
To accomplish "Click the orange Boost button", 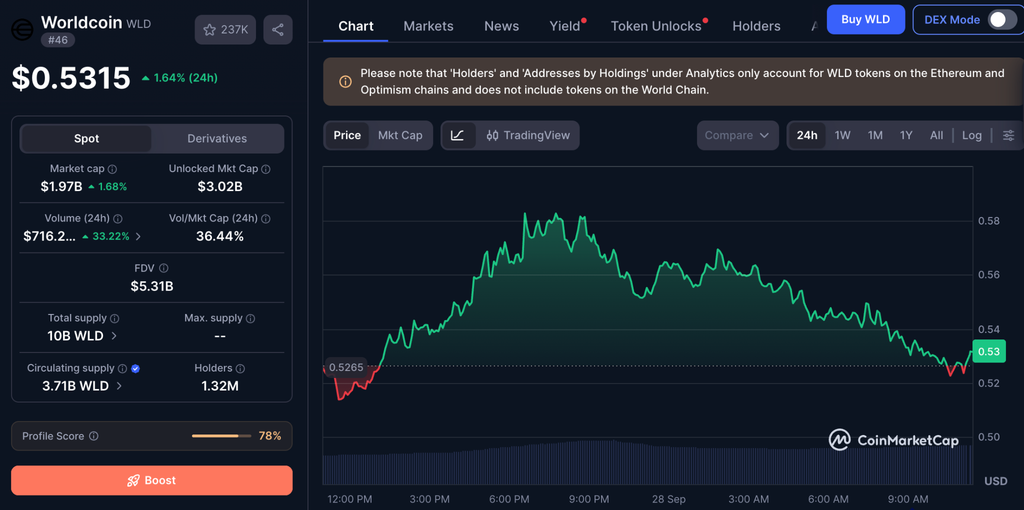I will coord(152,481).
